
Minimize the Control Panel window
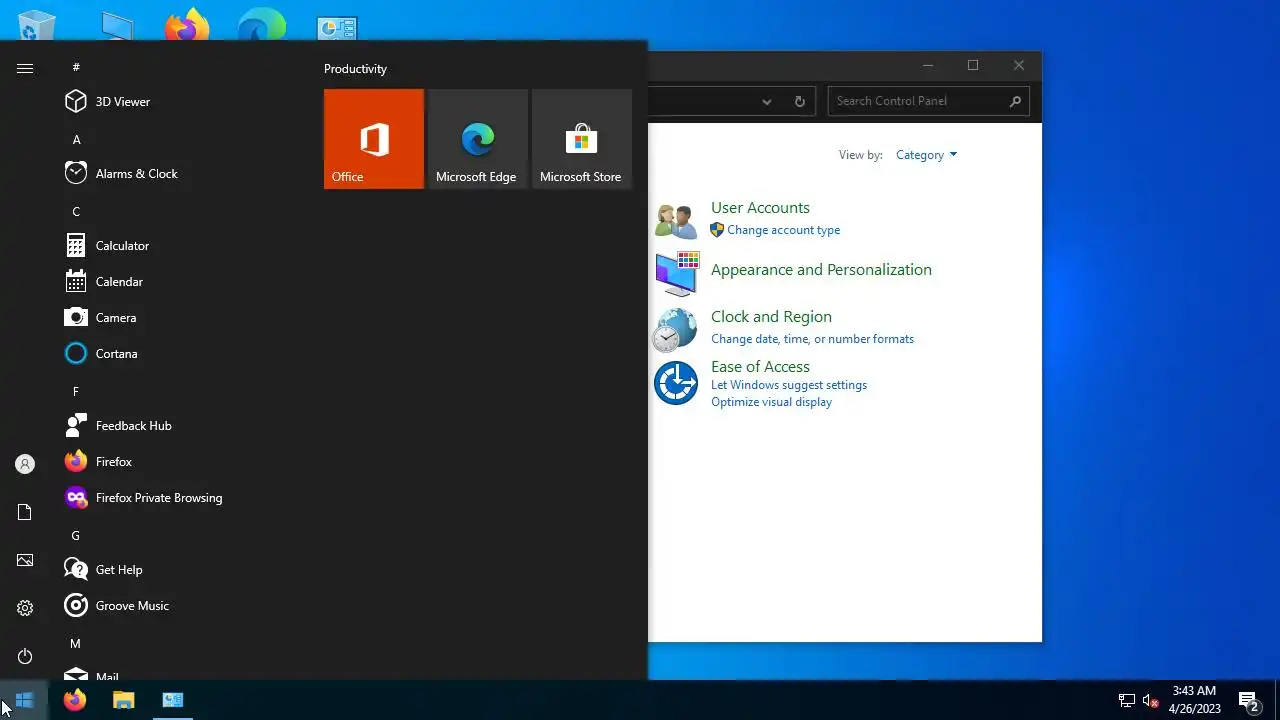pos(928,66)
